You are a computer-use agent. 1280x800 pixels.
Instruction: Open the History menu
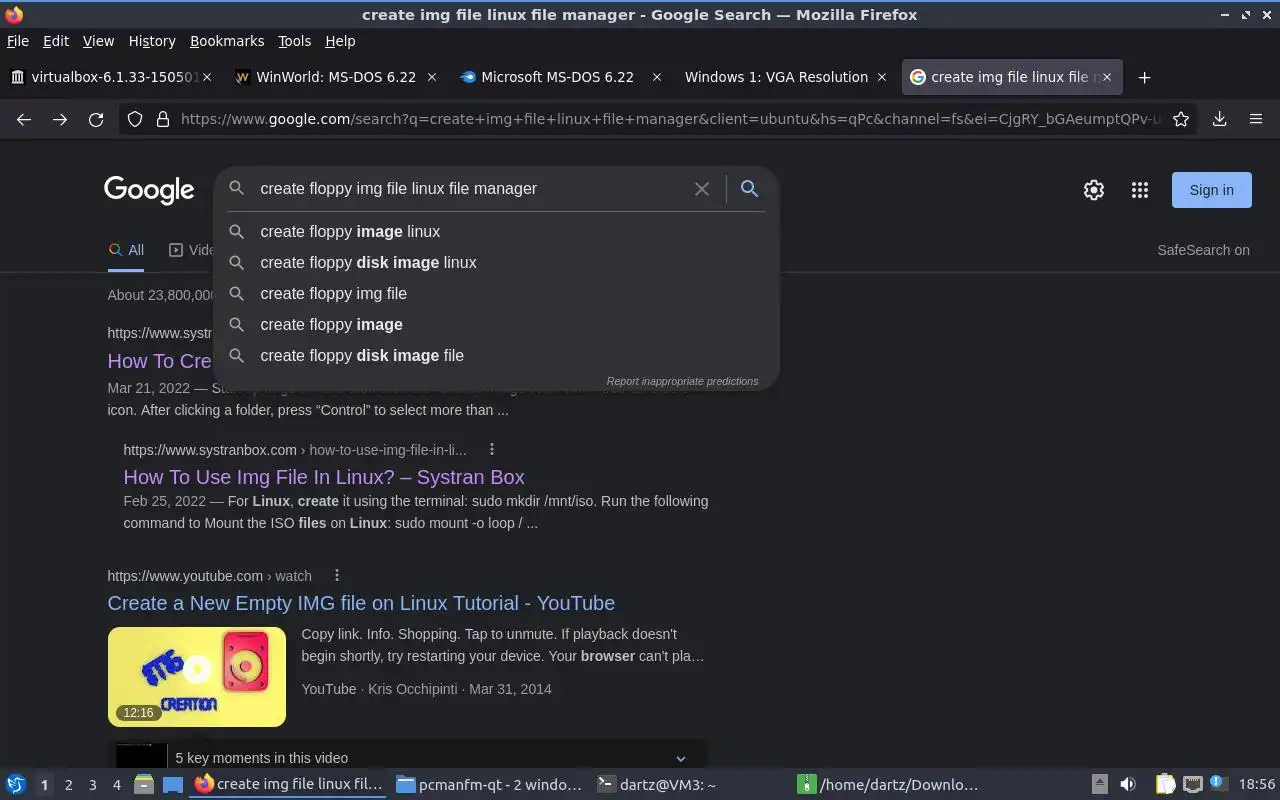pyautogui.click(x=152, y=41)
